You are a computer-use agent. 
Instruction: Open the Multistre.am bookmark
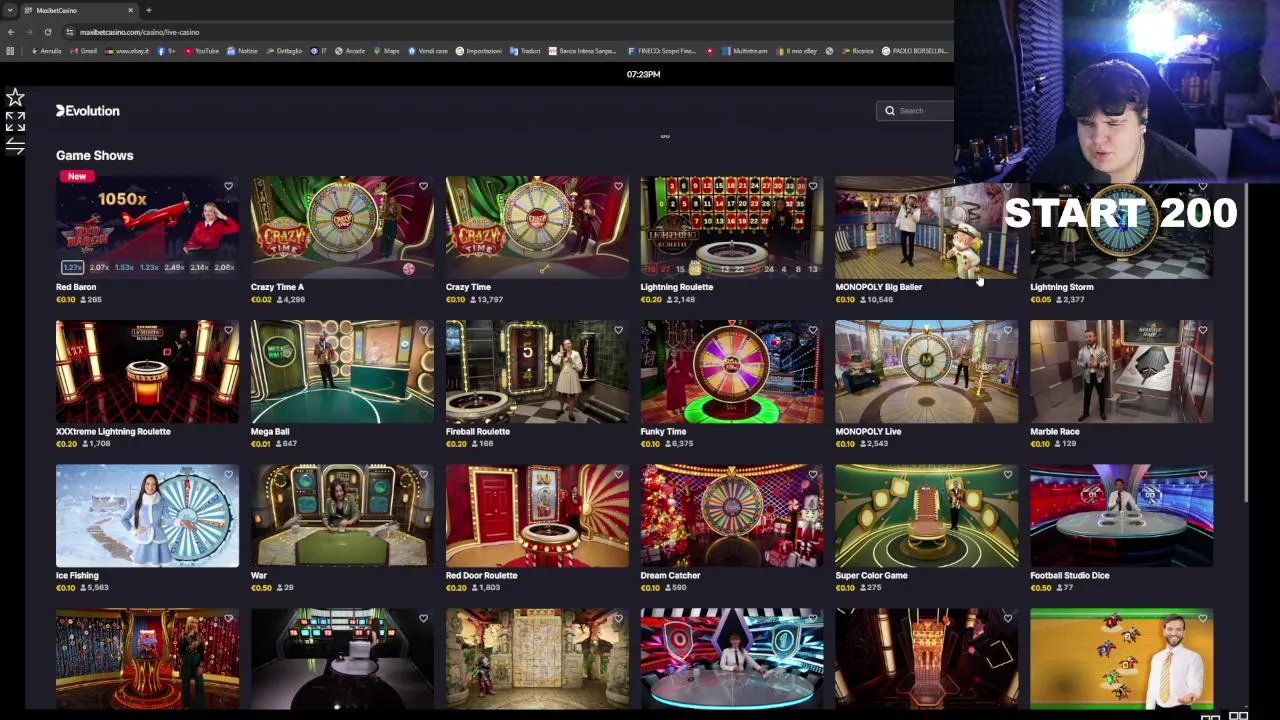[744, 51]
